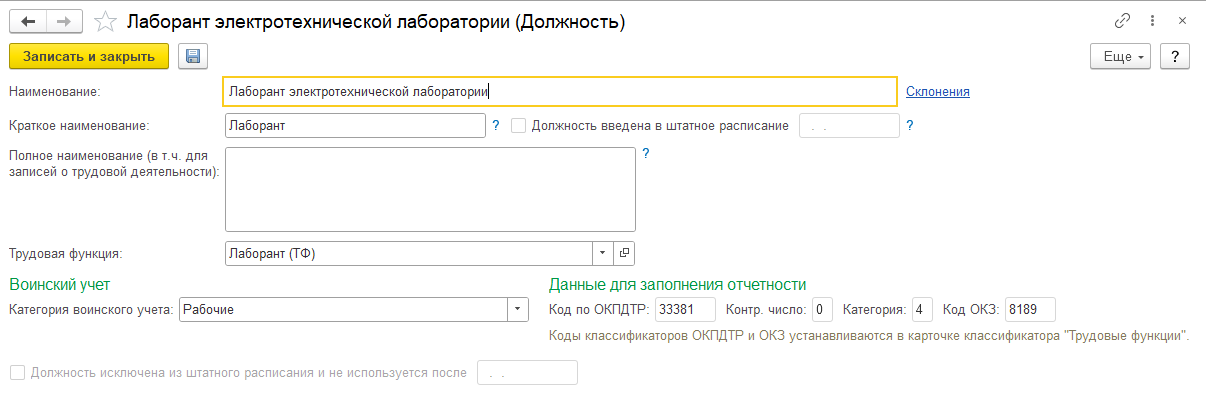The width and height of the screenshot is (1206, 398).
Task: Save record with the floppy disk icon
Action: [193, 56]
